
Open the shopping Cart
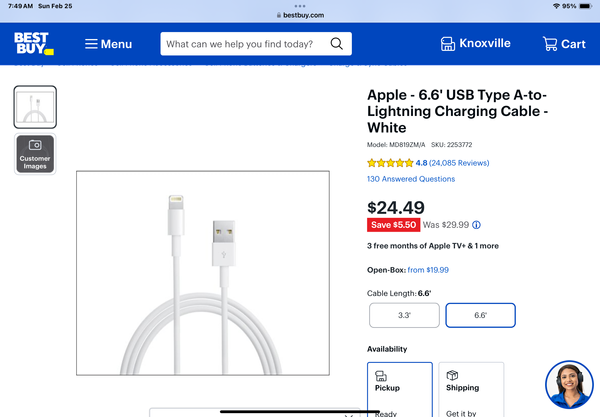(564, 44)
